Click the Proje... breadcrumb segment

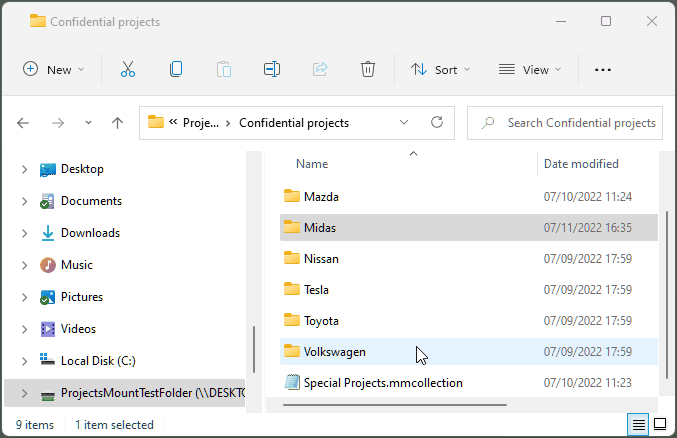pyautogui.click(x=201, y=123)
